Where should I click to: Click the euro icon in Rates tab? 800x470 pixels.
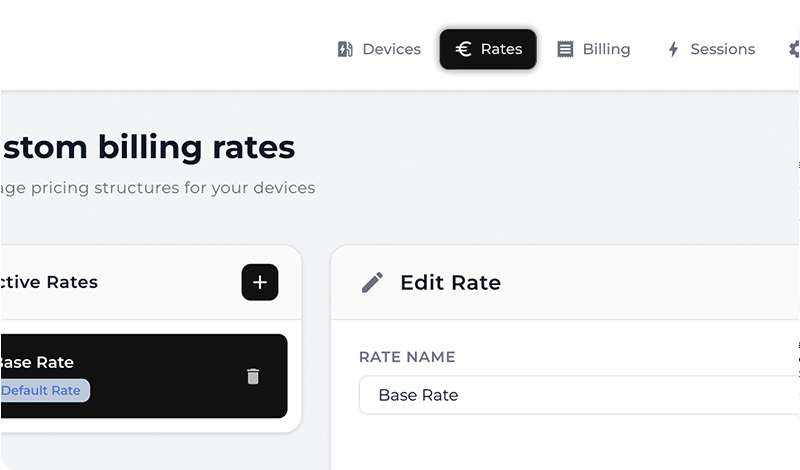pyautogui.click(x=463, y=49)
